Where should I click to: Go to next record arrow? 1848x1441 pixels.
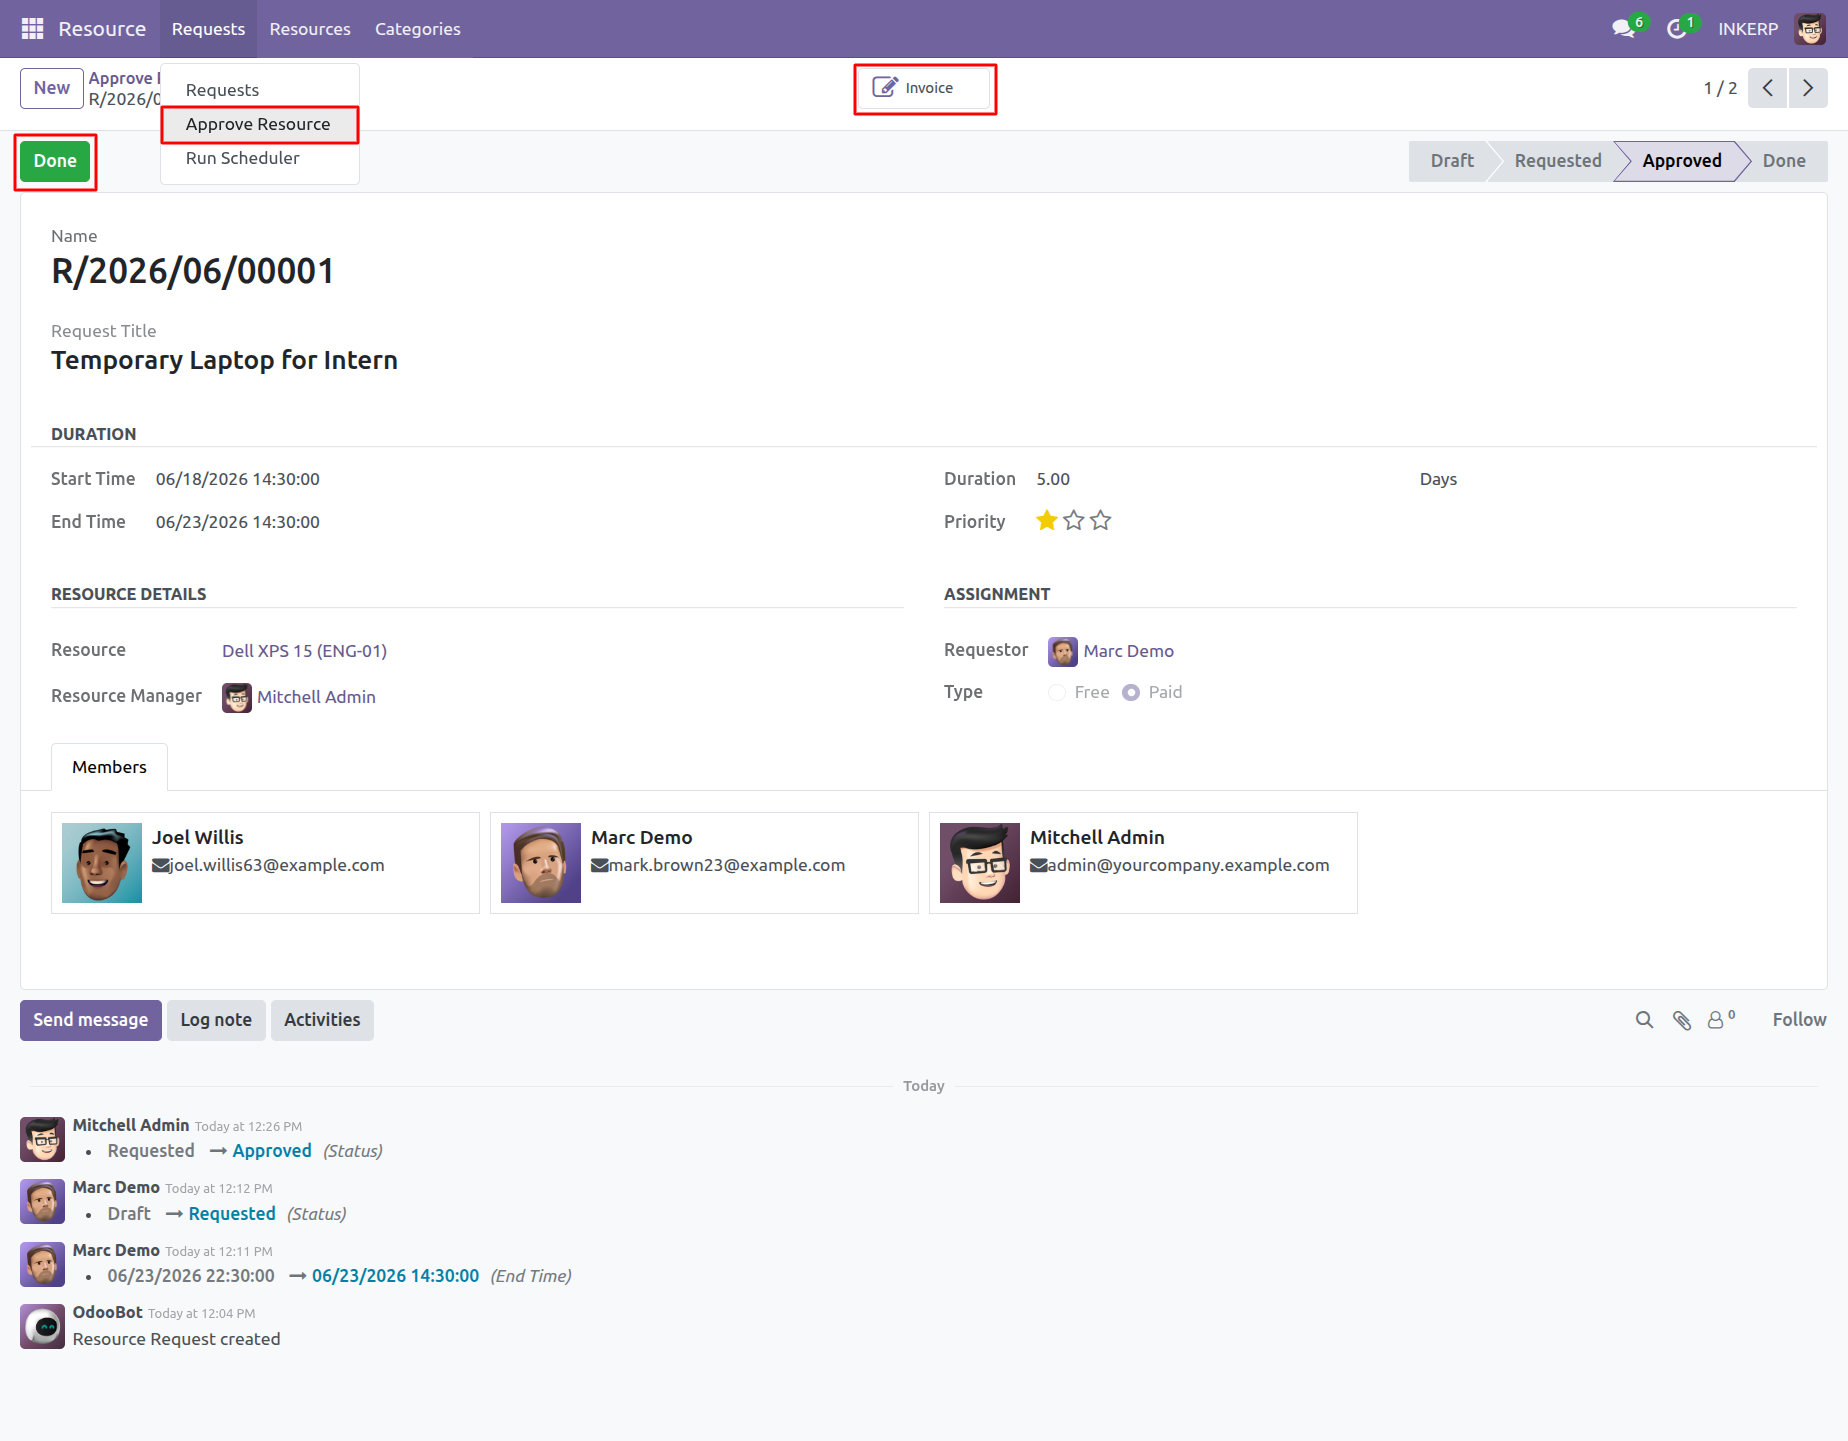[1808, 88]
